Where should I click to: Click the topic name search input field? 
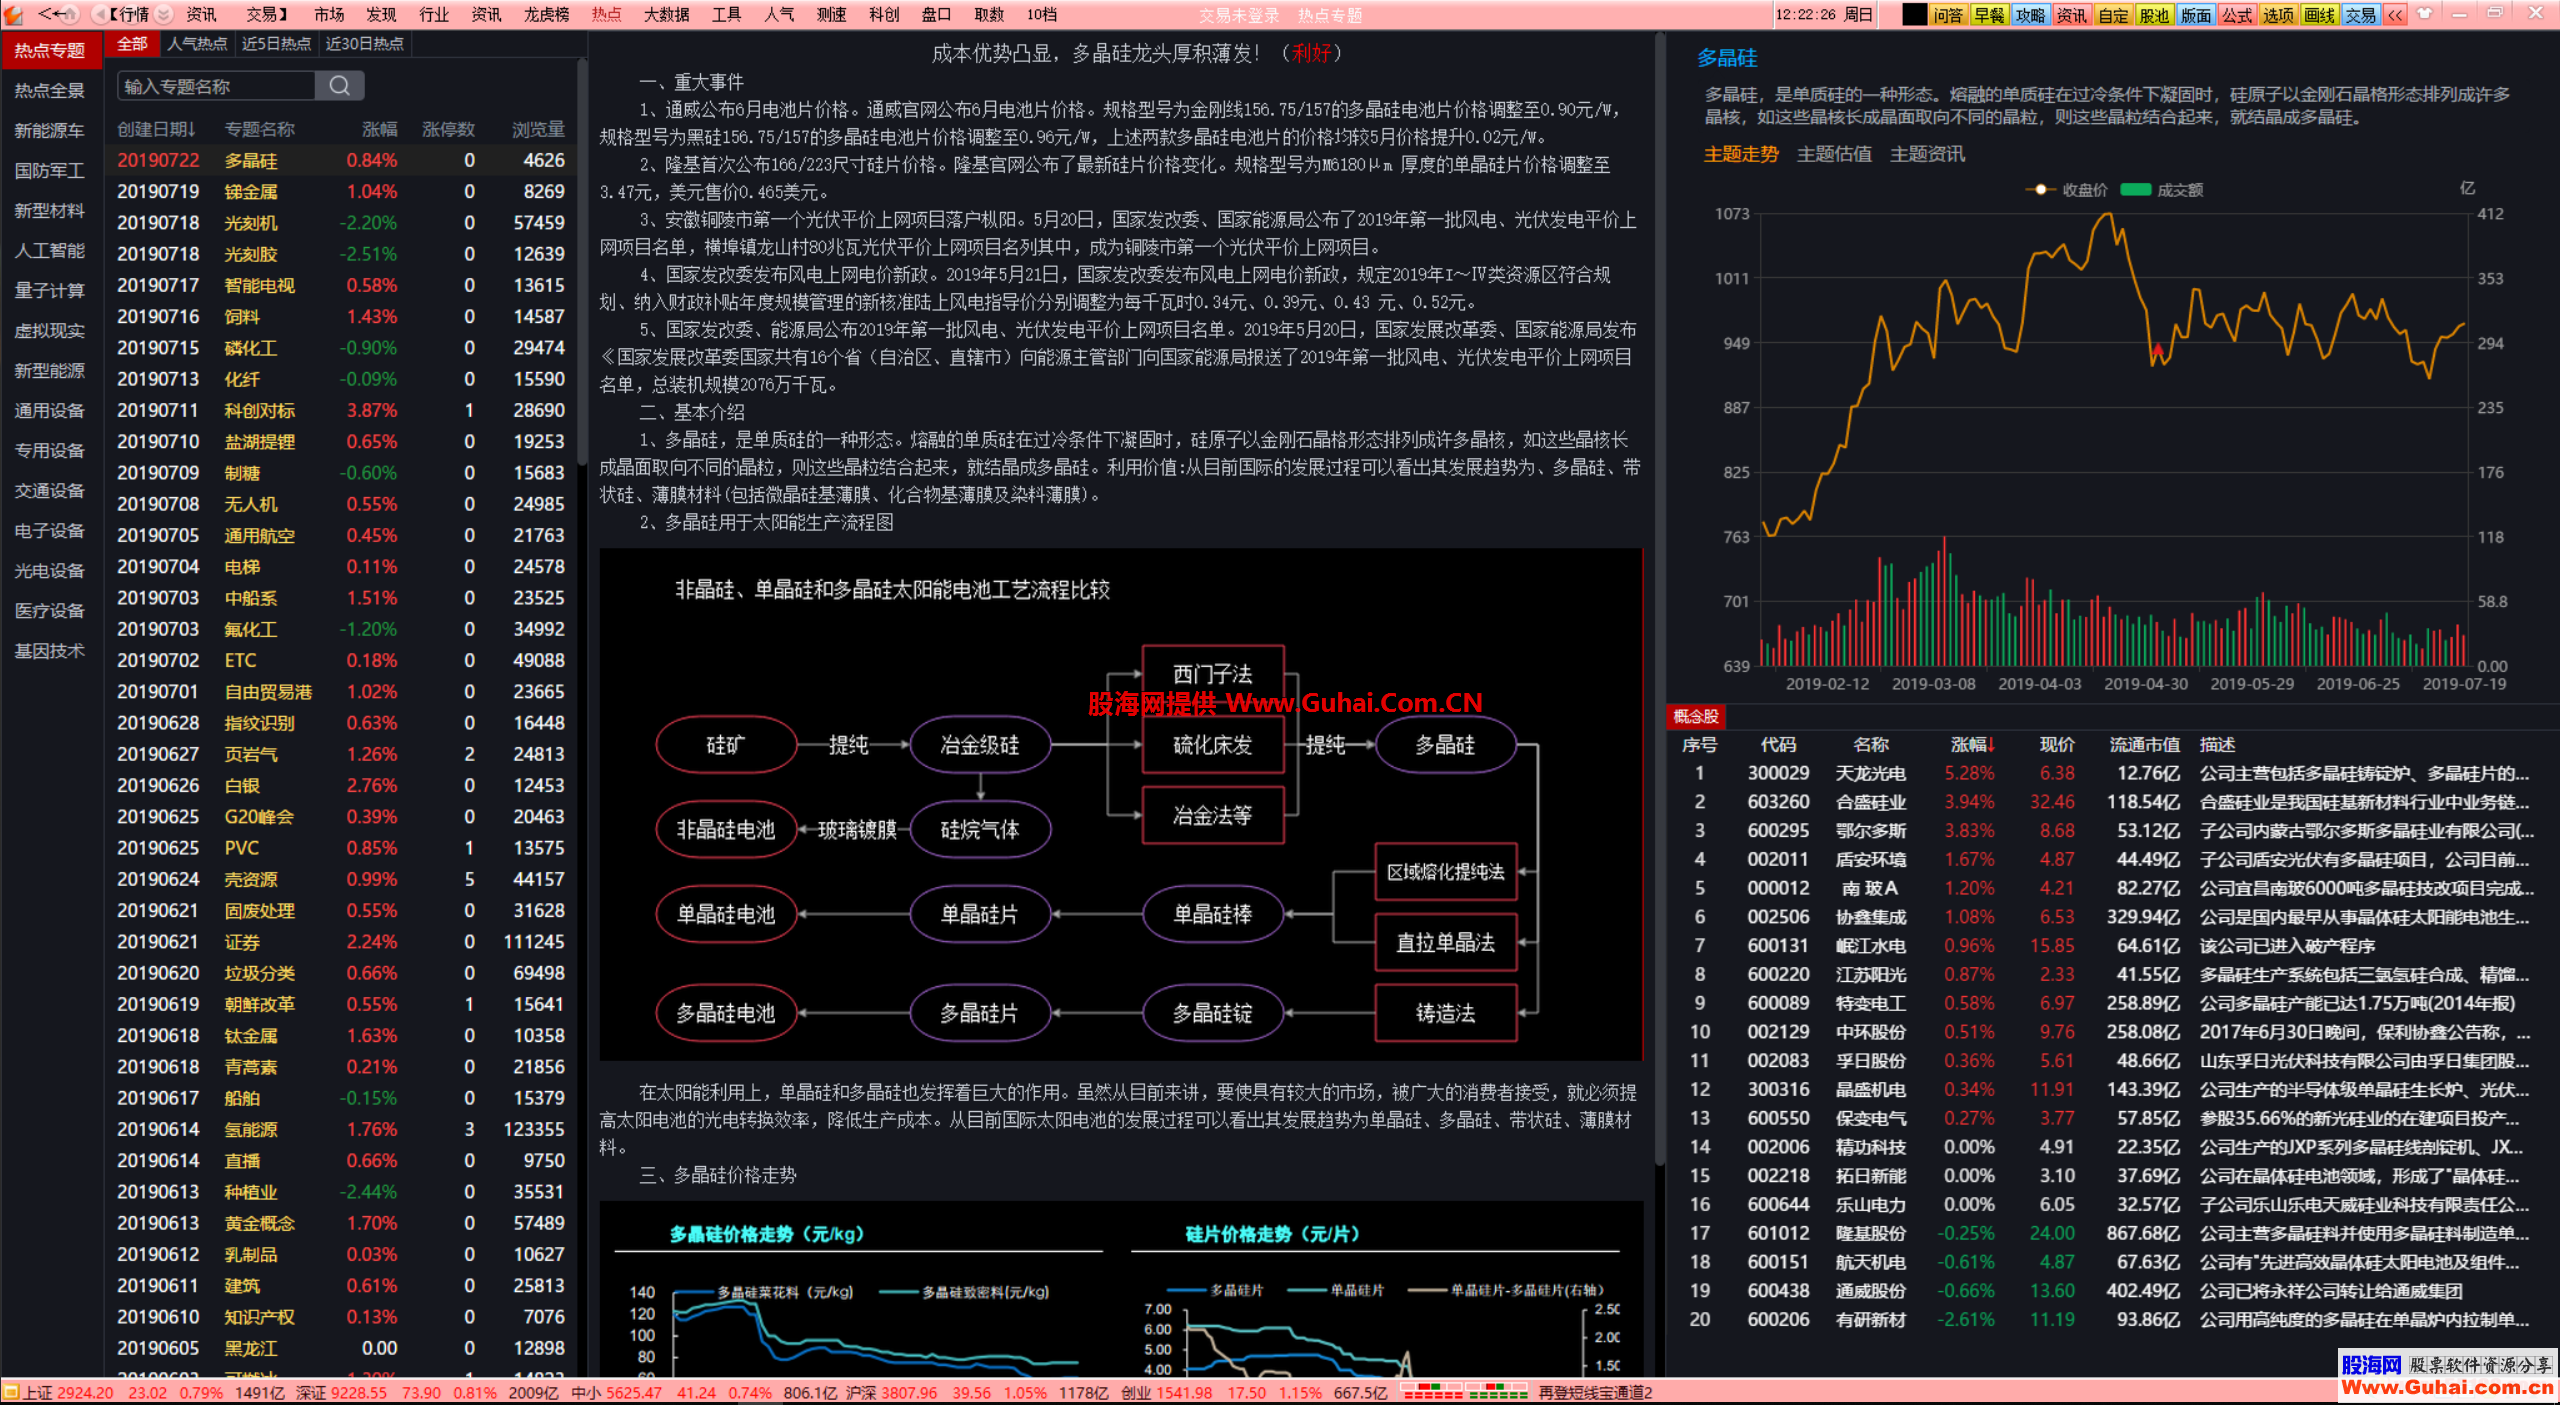pyautogui.click(x=216, y=86)
